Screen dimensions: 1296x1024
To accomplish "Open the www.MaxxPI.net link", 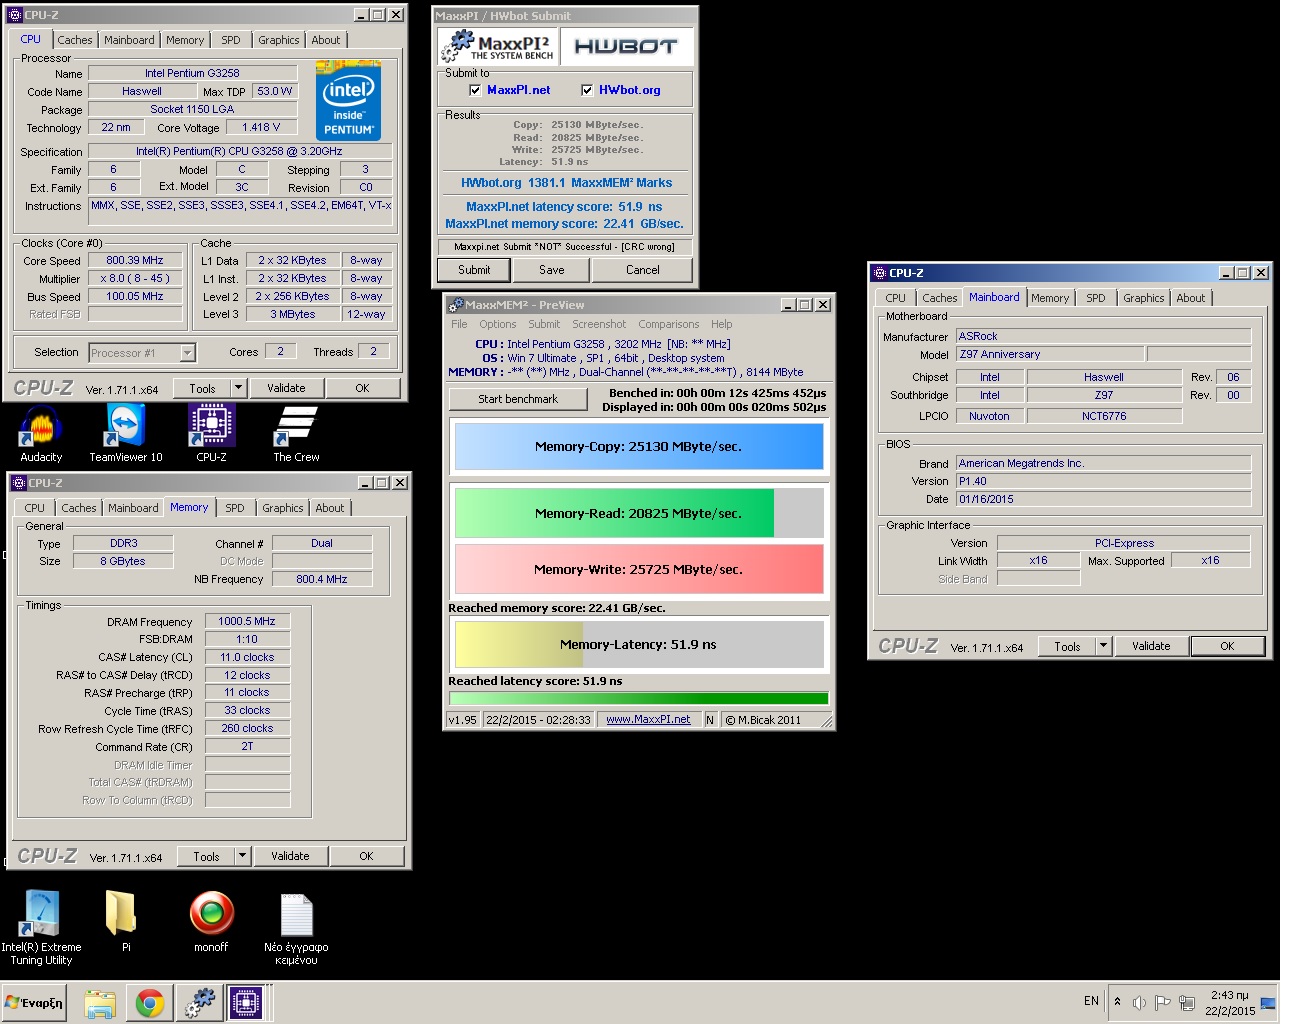I will [648, 720].
